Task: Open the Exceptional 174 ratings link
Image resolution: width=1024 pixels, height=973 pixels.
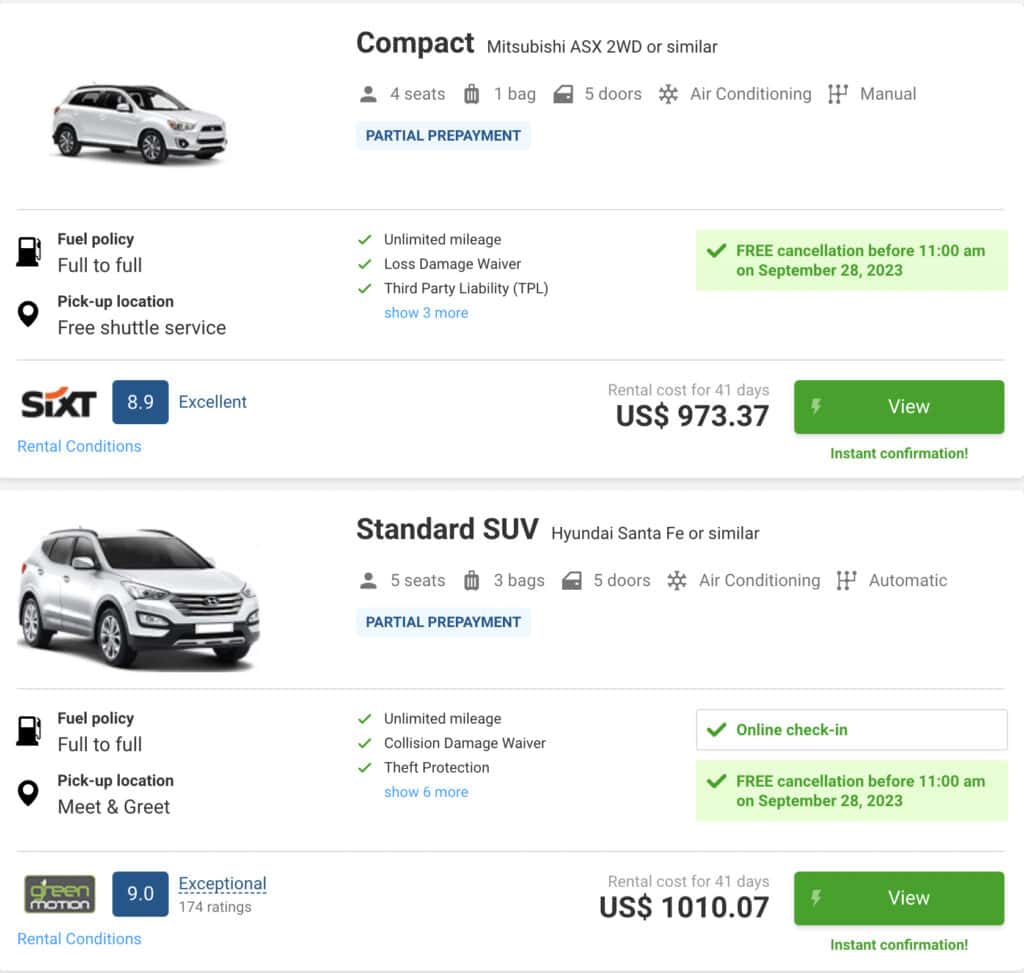Action: tap(222, 883)
